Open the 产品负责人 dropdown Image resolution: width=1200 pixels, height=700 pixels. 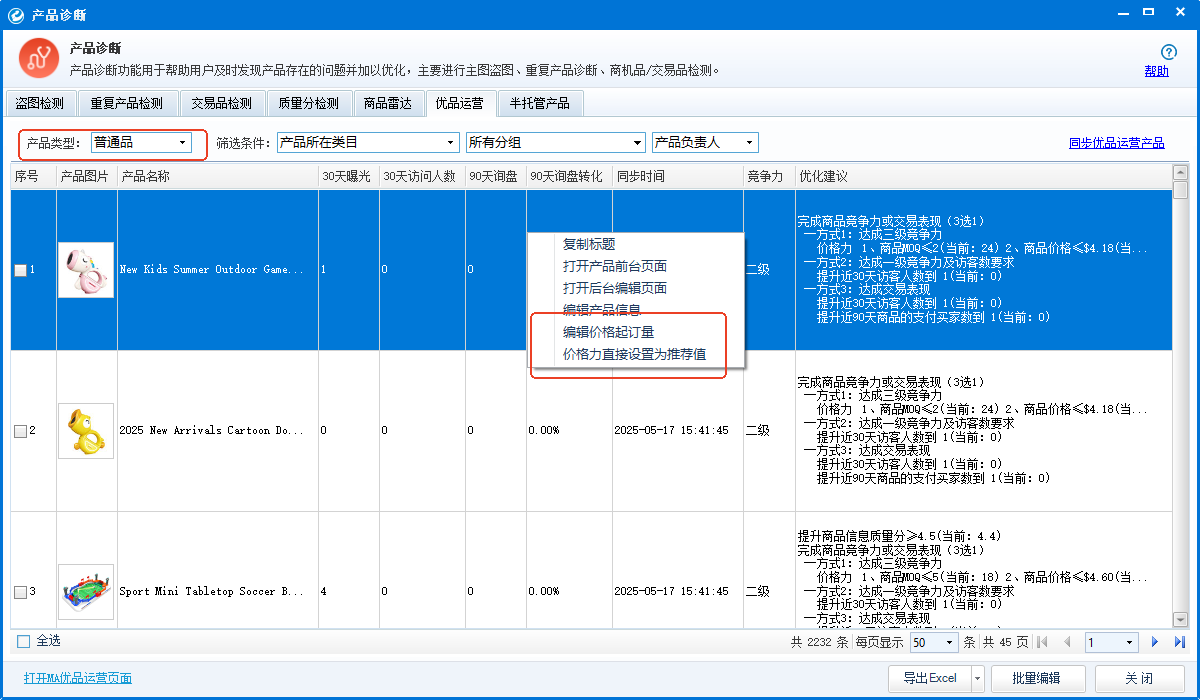coord(704,143)
